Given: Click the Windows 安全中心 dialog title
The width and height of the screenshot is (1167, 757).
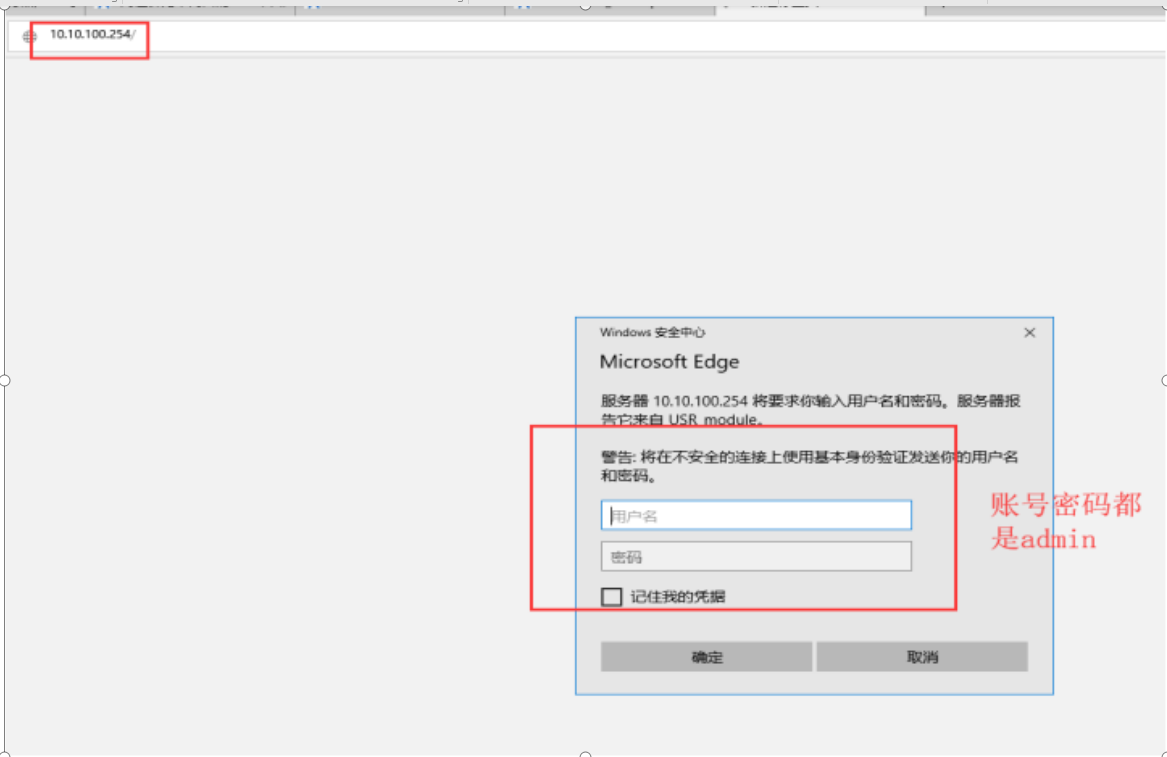Looking at the screenshot, I should (x=652, y=332).
